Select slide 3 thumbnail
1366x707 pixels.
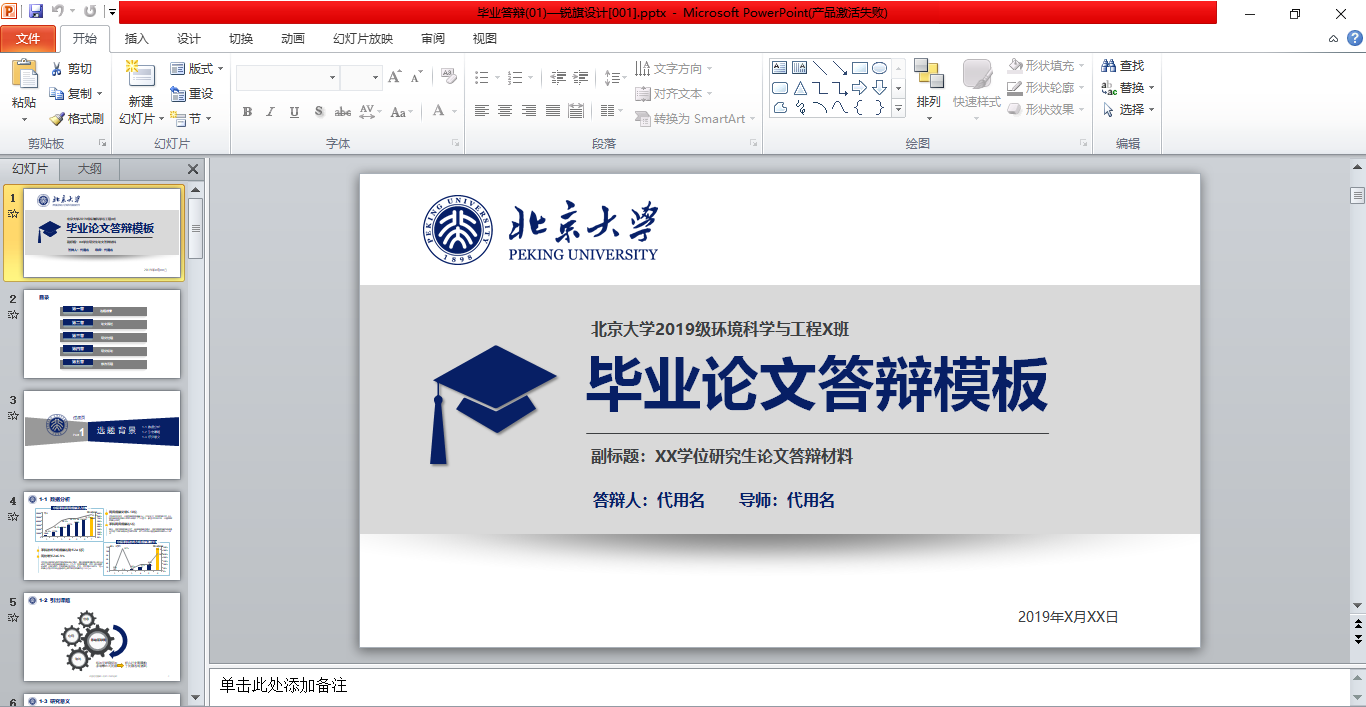point(102,435)
